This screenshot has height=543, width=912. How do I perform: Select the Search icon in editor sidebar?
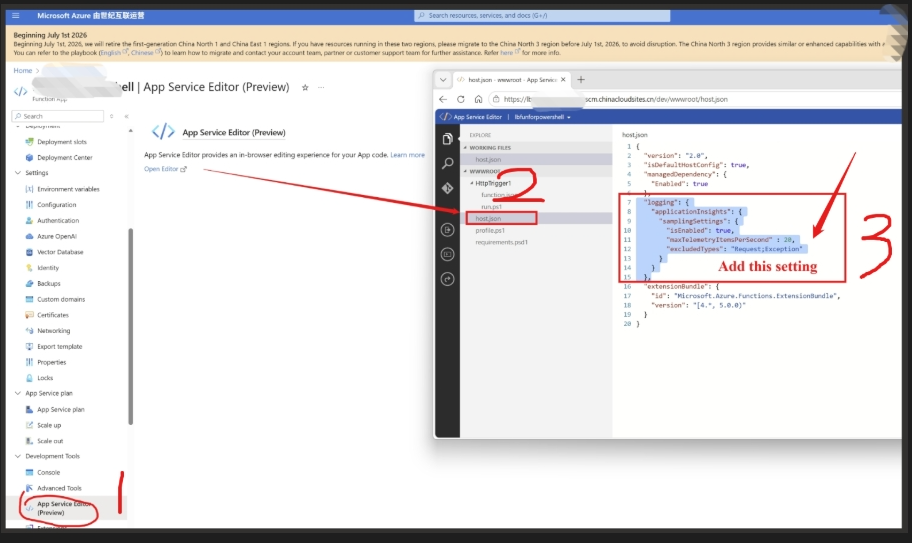pos(447,163)
